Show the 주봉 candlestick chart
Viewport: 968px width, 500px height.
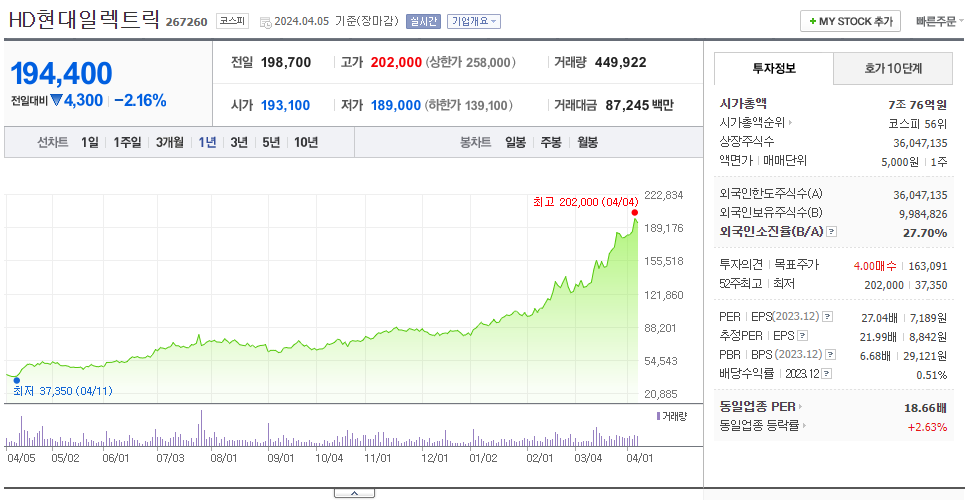pyautogui.click(x=551, y=143)
